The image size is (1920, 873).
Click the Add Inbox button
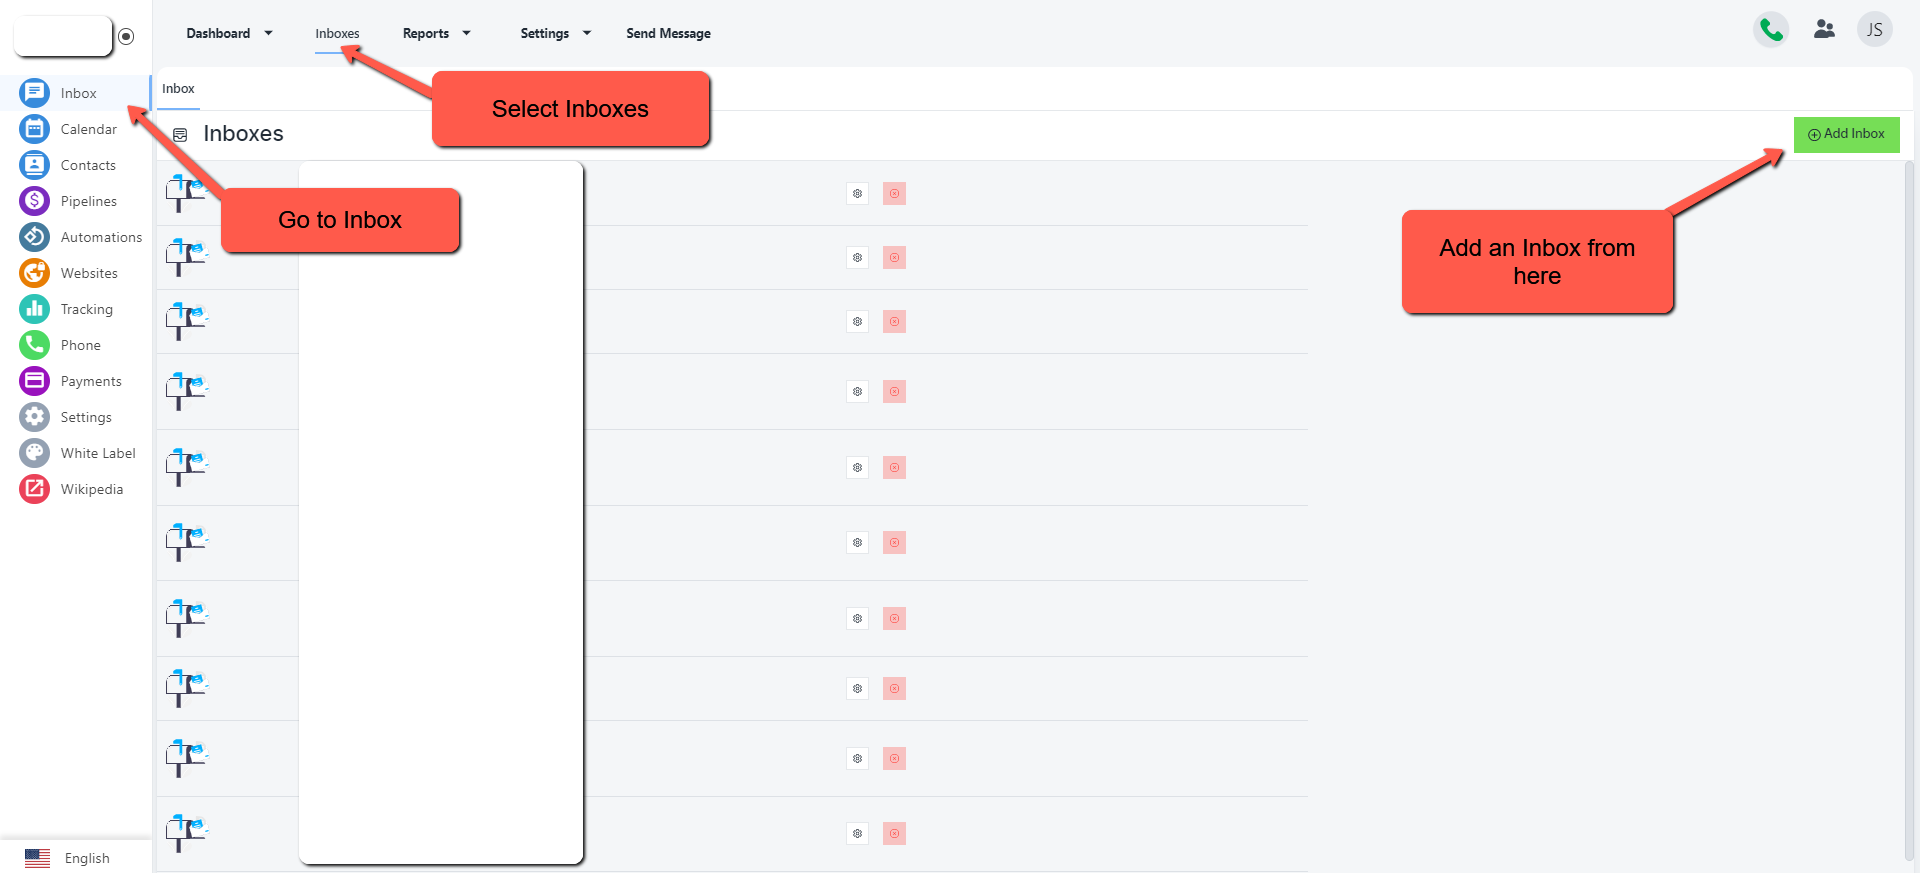(1846, 134)
